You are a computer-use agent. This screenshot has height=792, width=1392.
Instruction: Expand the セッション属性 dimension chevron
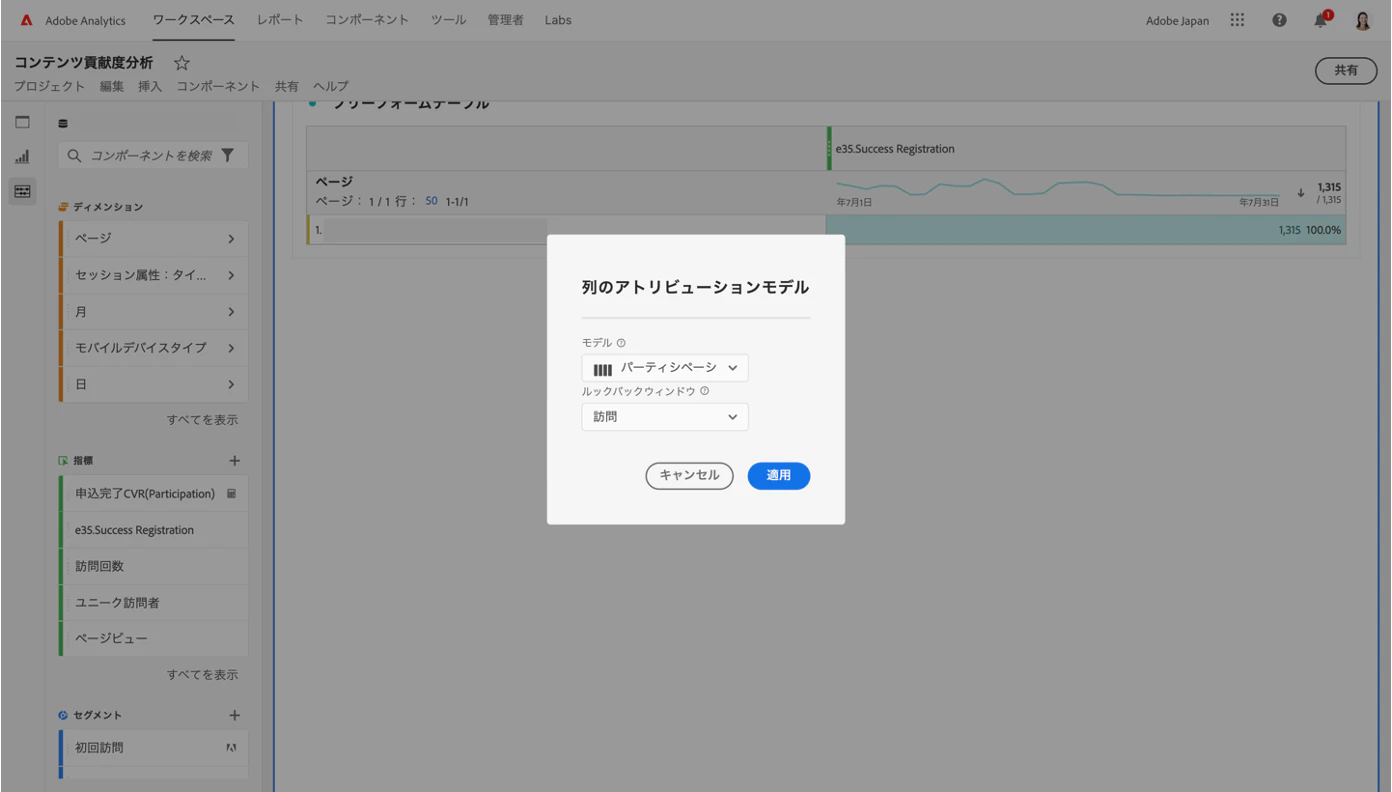pyautogui.click(x=231, y=275)
